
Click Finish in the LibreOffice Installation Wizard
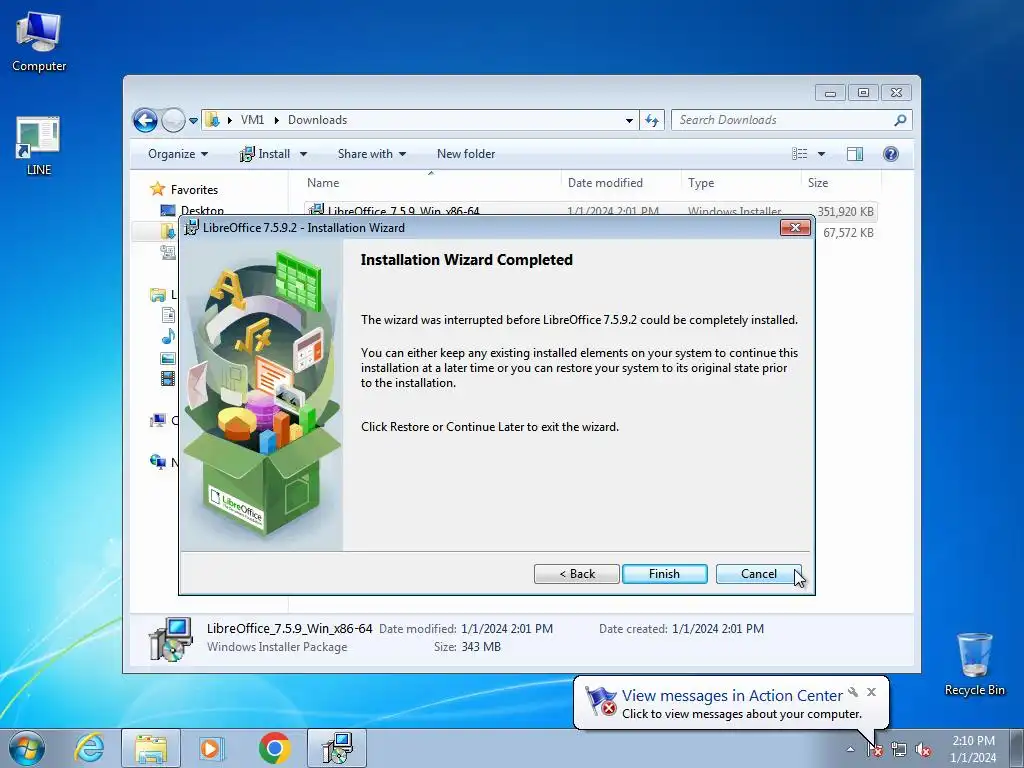click(664, 573)
